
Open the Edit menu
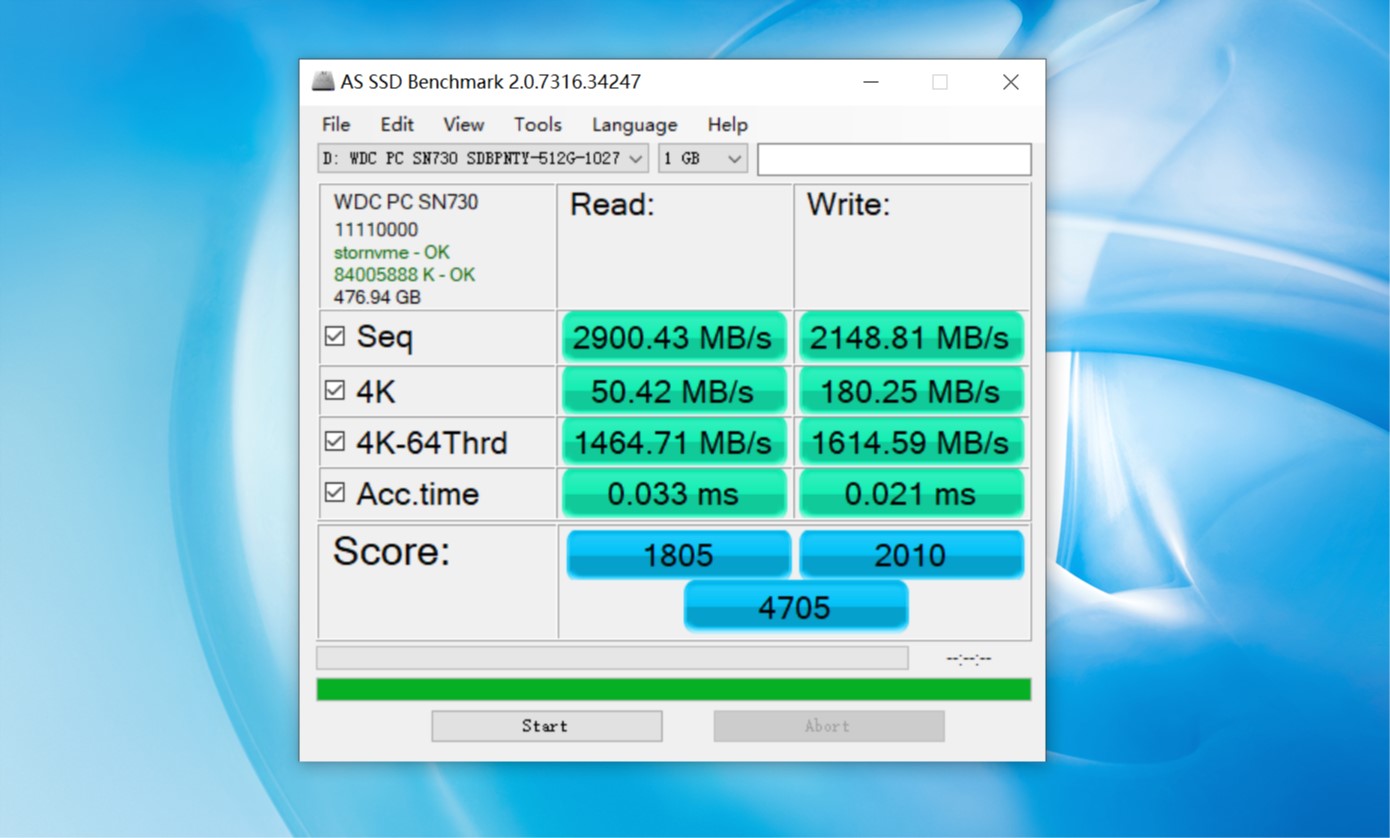click(x=396, y=125)
